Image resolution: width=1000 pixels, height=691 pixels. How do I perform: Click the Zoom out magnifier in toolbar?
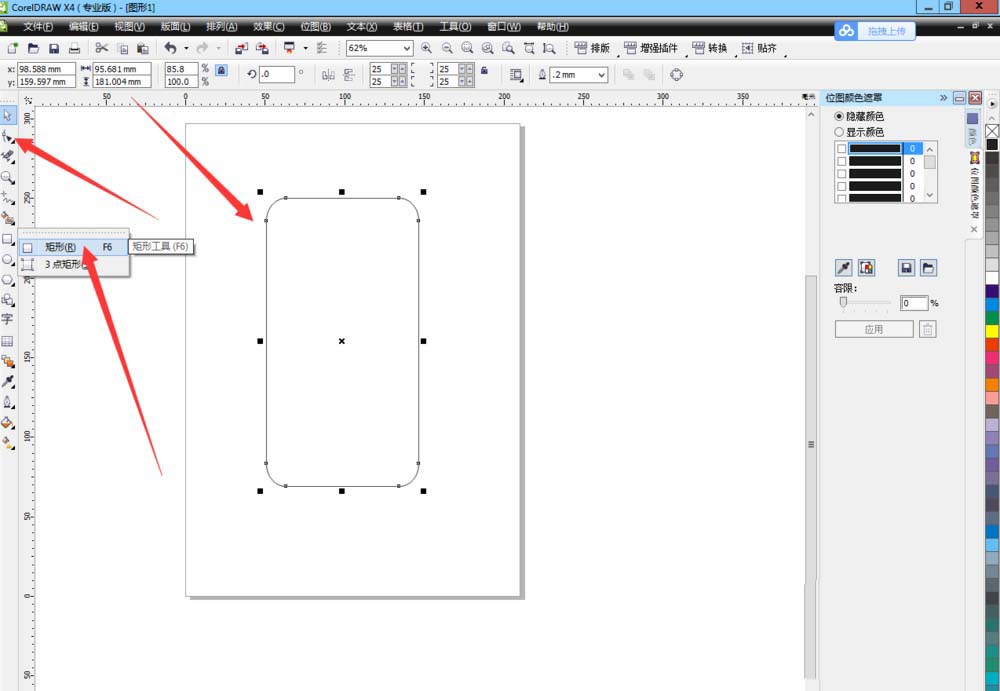[447, 48]
